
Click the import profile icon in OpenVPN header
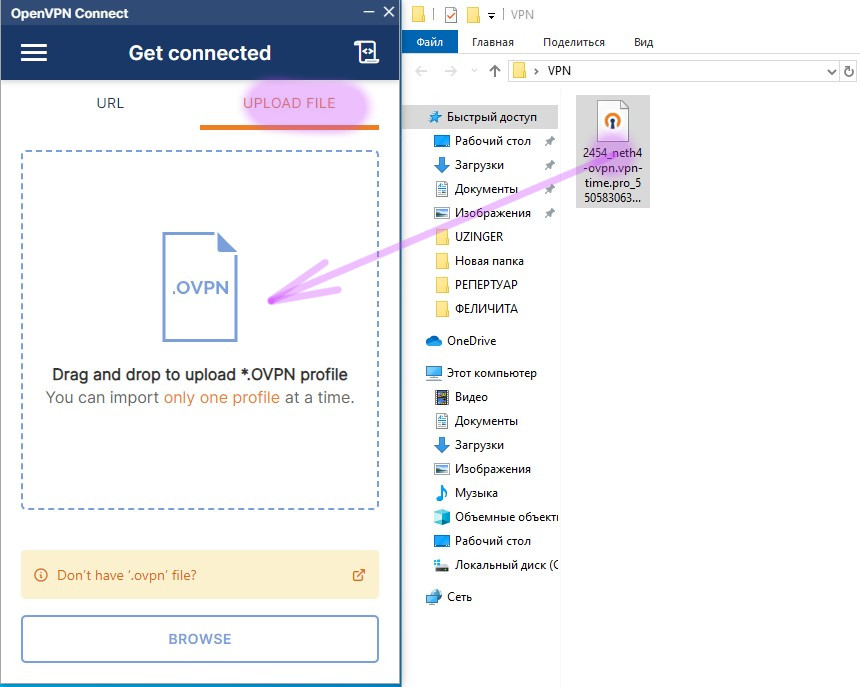click(366, 53)
